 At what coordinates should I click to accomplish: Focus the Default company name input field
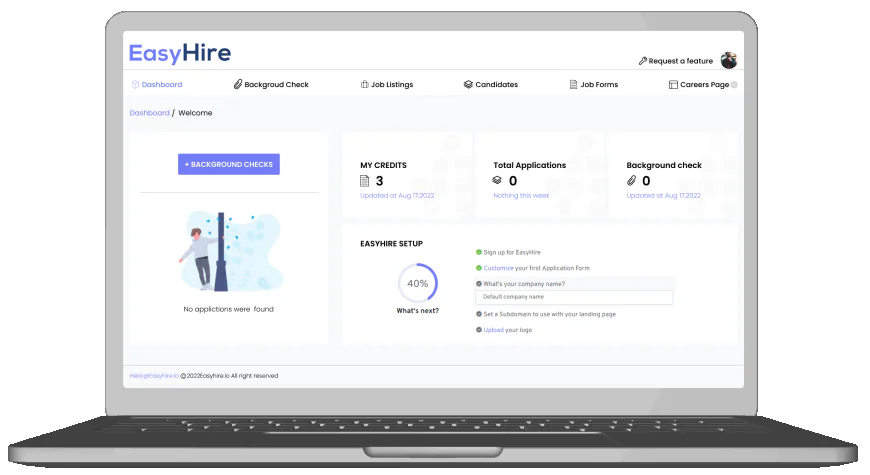pyautogui.click(x=574, y=297)
